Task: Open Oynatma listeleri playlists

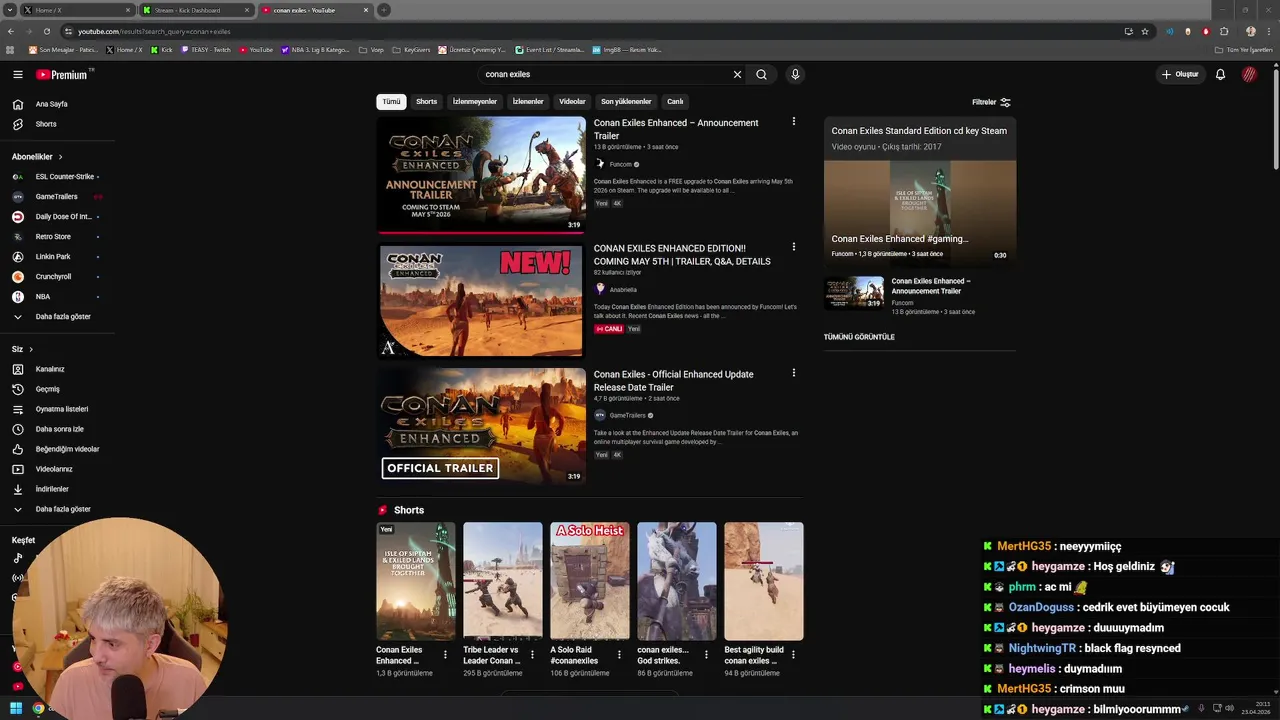Action: coord(62,409)
